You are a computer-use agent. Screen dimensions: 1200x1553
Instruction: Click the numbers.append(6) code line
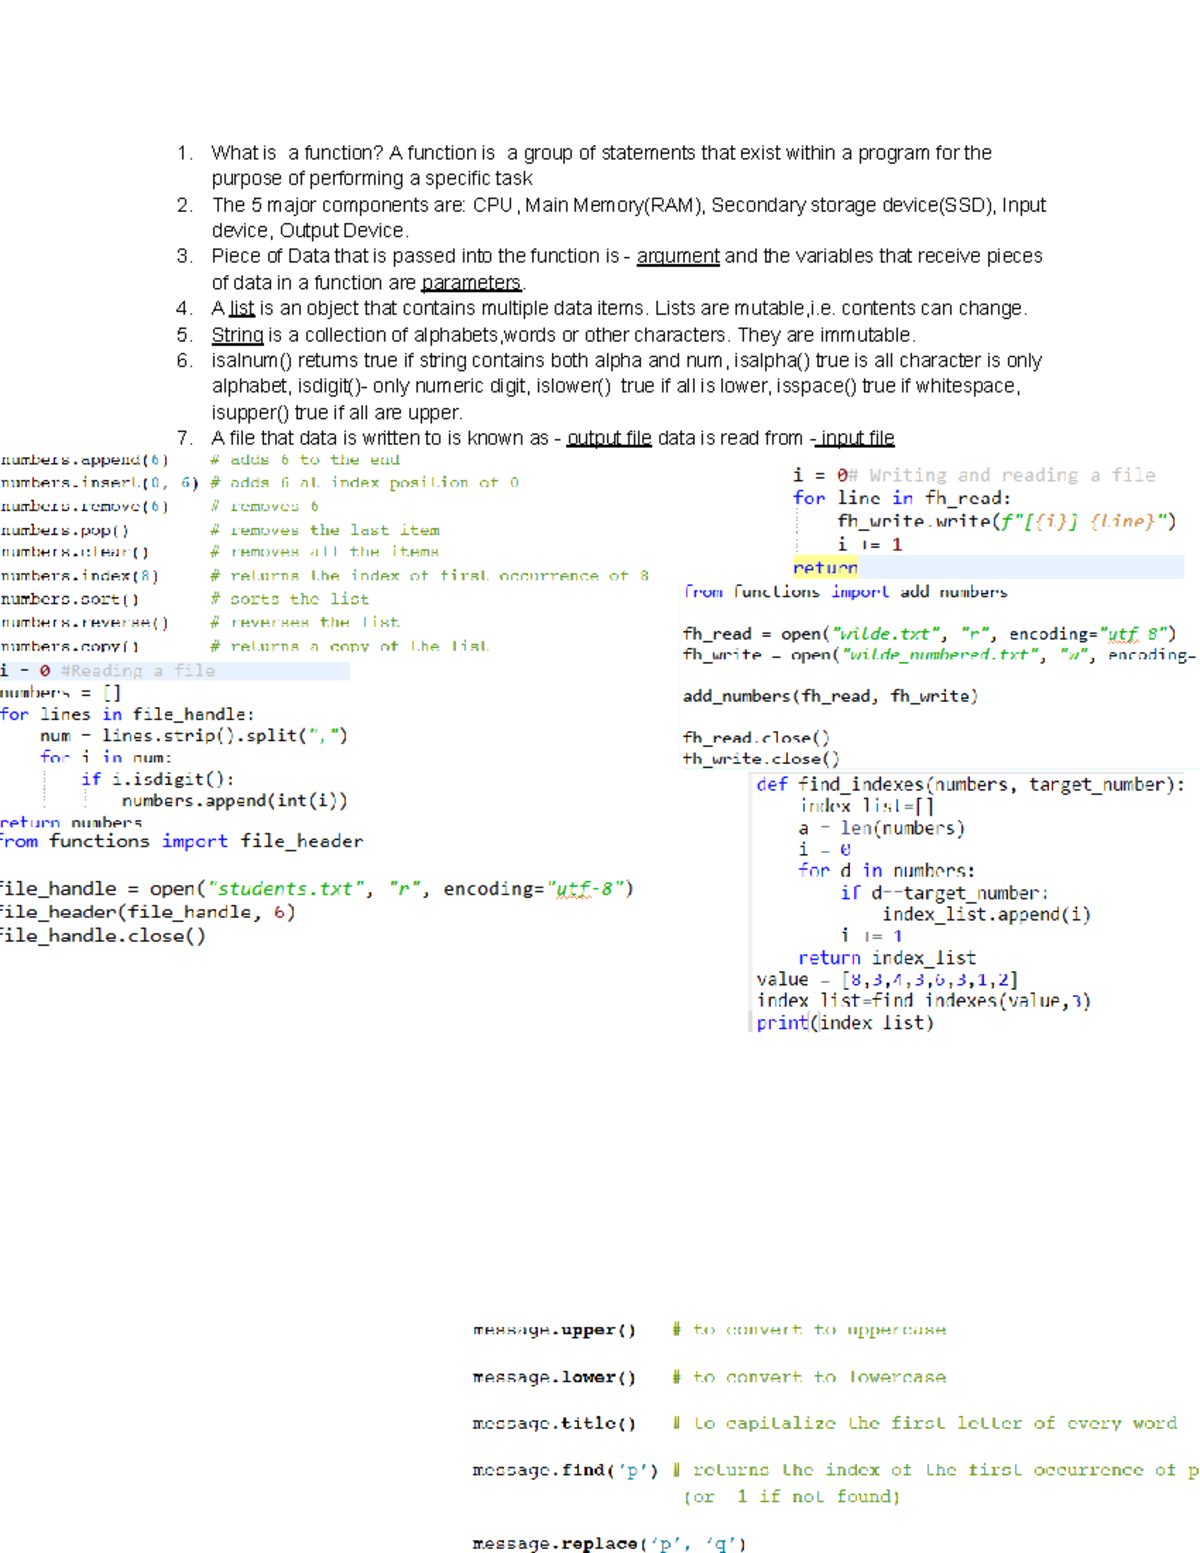tap(85, 460)
